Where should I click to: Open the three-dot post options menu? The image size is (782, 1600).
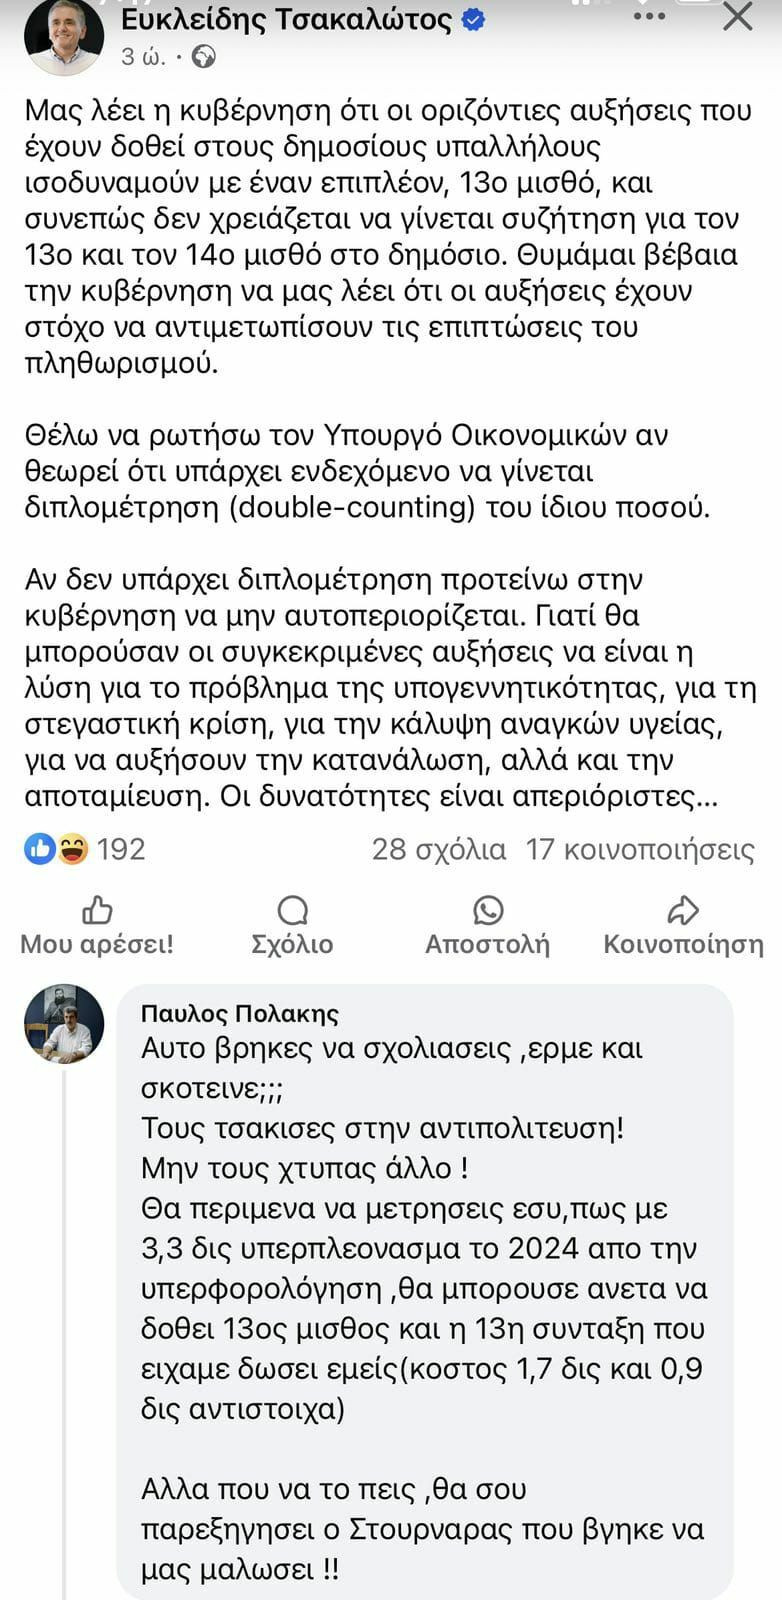point(649,17)
